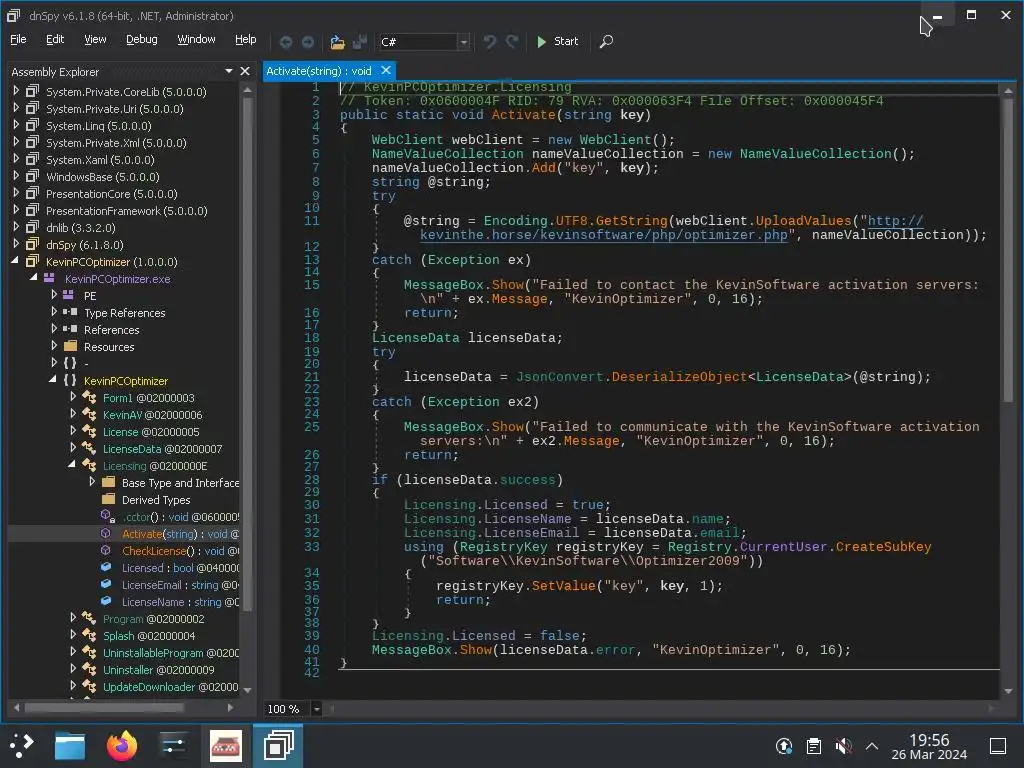
Task: Click the code editor vertical scrollbar
Action: coord(1008,248)
